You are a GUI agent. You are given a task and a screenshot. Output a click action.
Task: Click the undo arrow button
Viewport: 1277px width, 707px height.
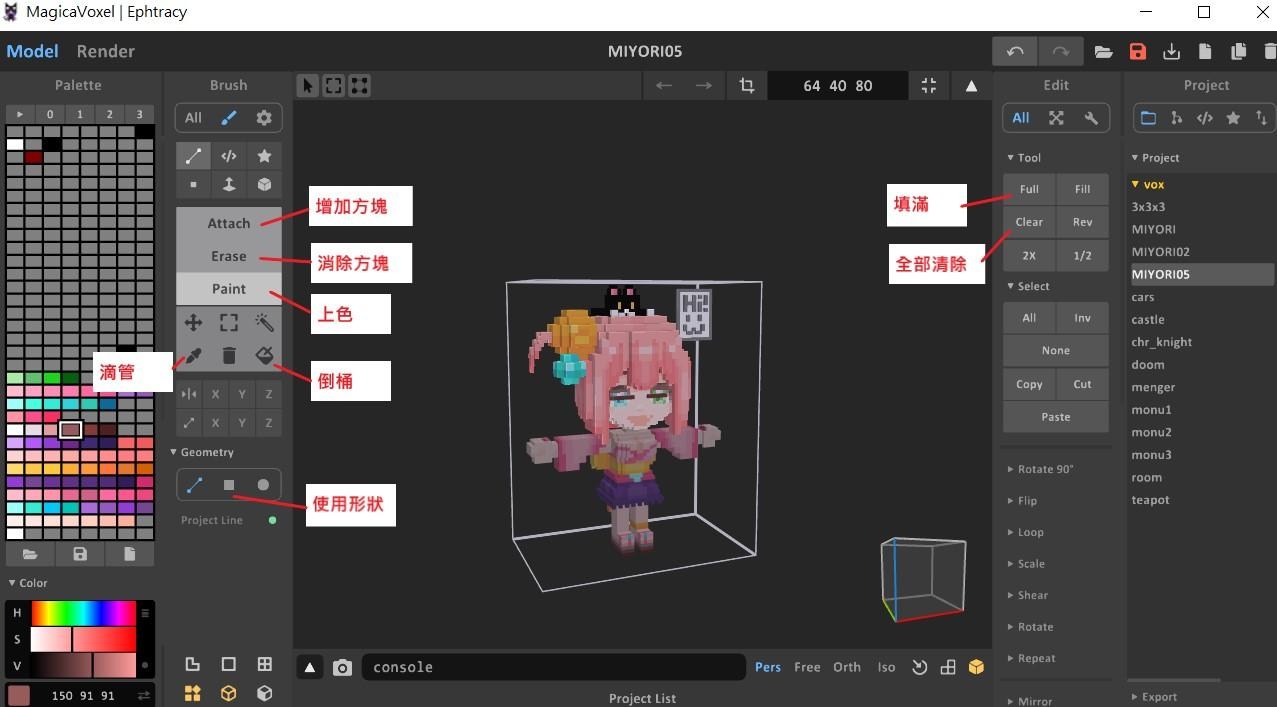[x=1015, y=52]
